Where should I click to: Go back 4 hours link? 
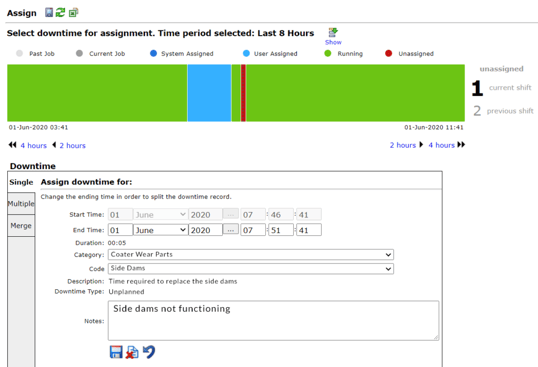33,145
